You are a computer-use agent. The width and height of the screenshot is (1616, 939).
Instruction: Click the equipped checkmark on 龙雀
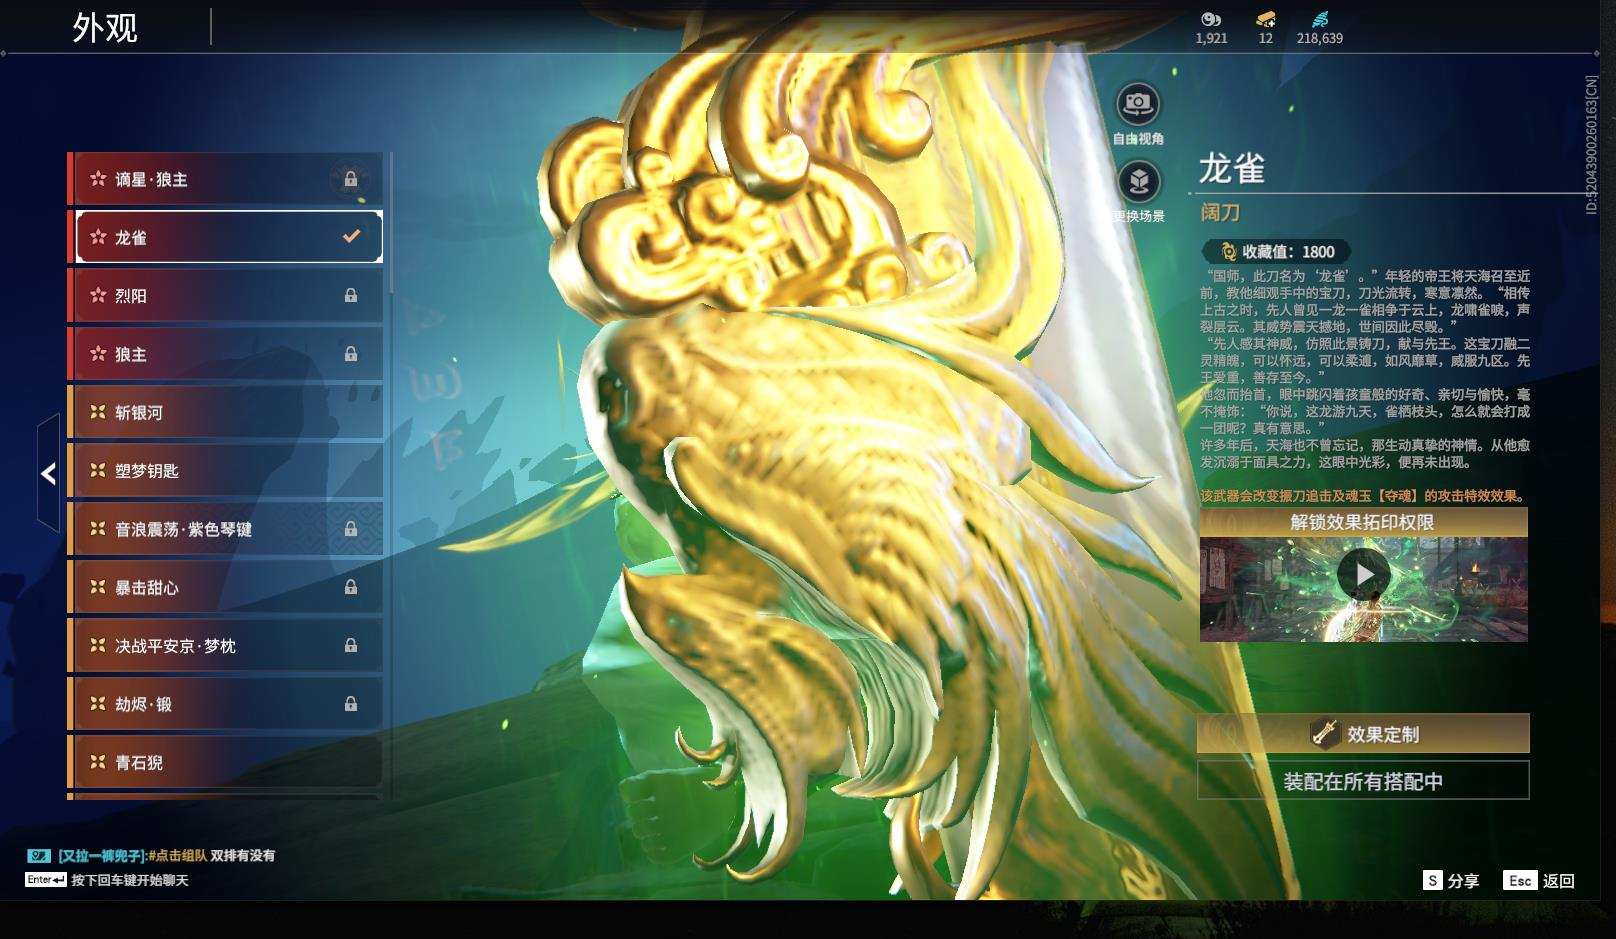click(x=351, y=237)
